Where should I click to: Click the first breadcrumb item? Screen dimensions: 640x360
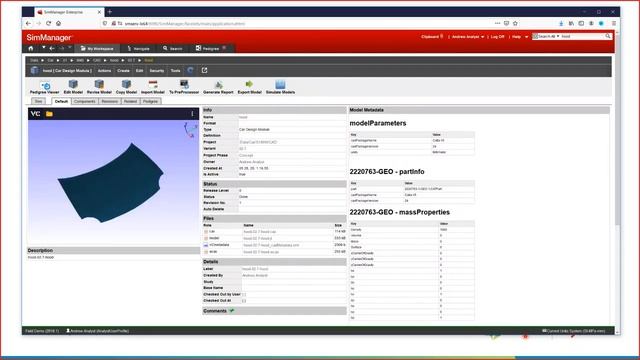(x=34, y=60)
